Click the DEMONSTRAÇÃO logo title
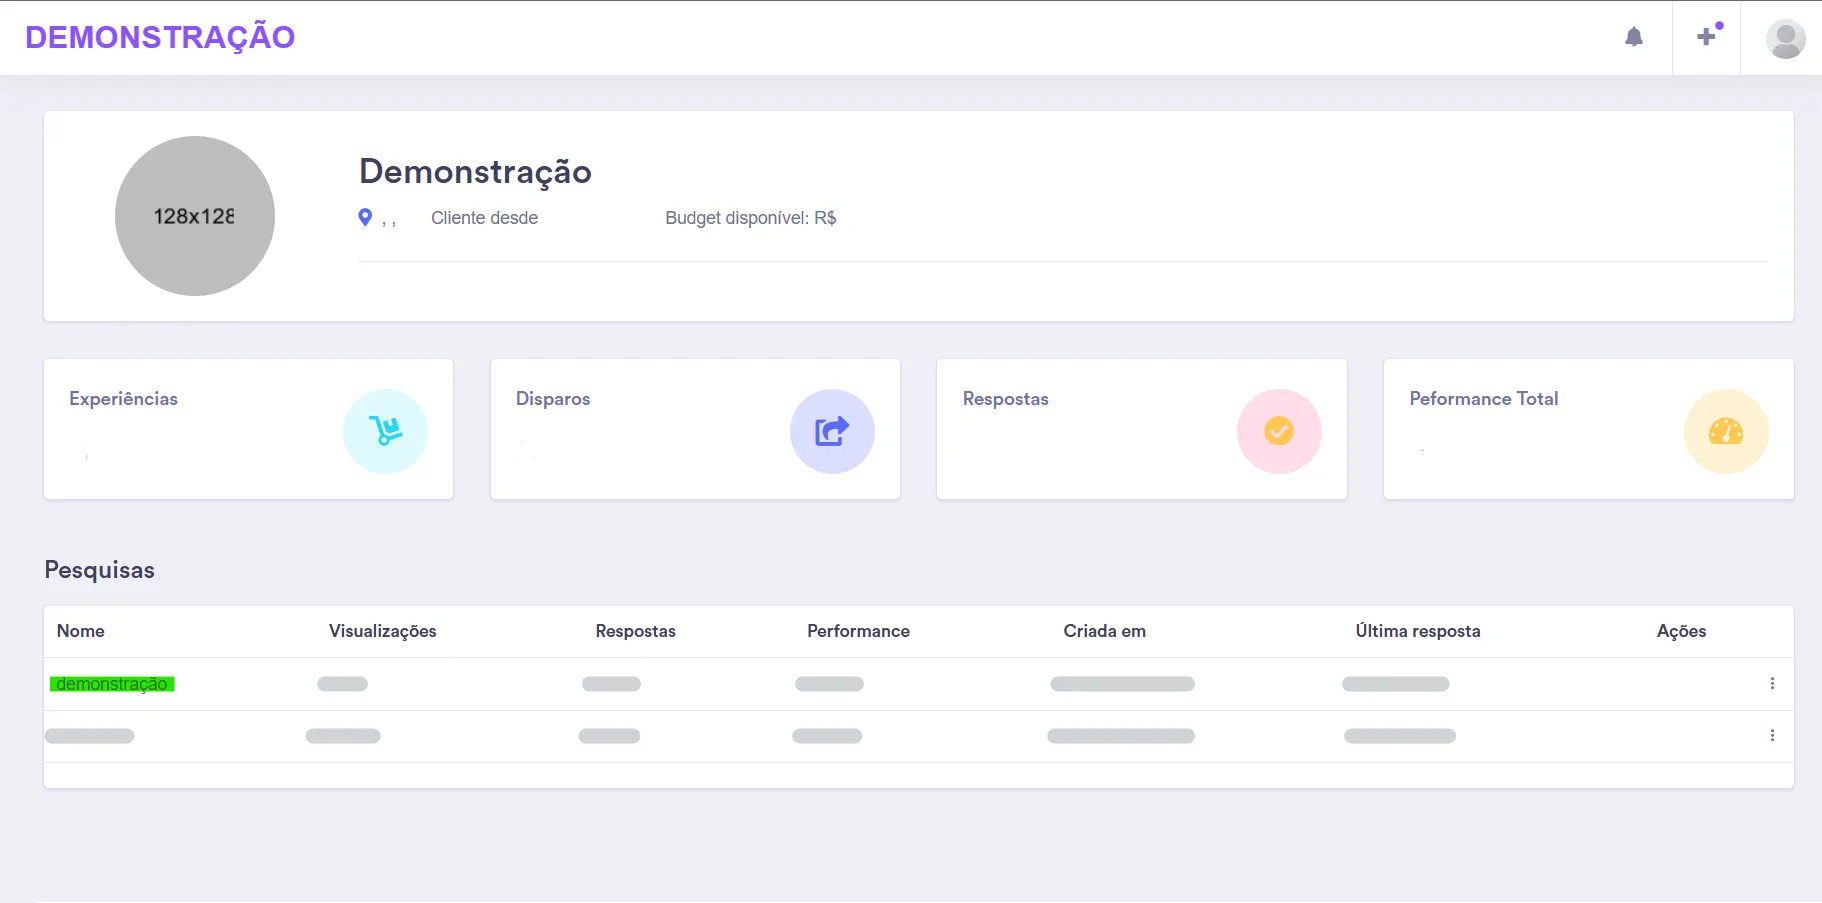Viewport: 1822px width, 903px height. pos(160,37)
